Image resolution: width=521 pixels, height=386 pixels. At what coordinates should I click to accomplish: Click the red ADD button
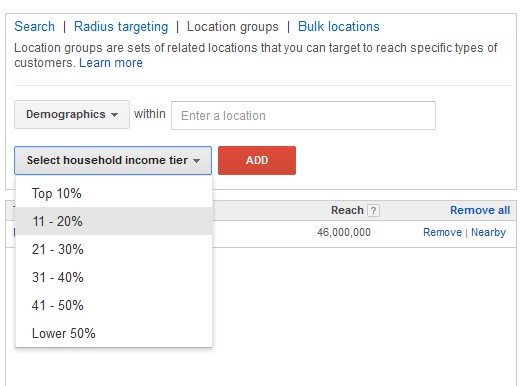pyautogui.click(x=257, y=160)
